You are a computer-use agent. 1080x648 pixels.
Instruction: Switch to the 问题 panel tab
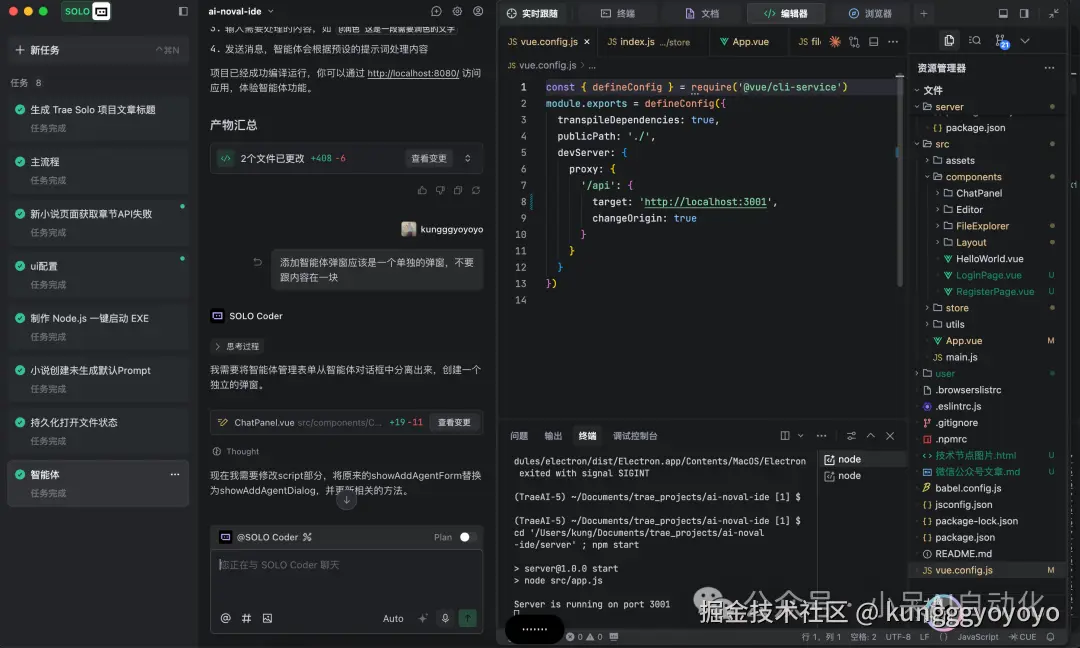pyautogui.click(x=519, y=436)
